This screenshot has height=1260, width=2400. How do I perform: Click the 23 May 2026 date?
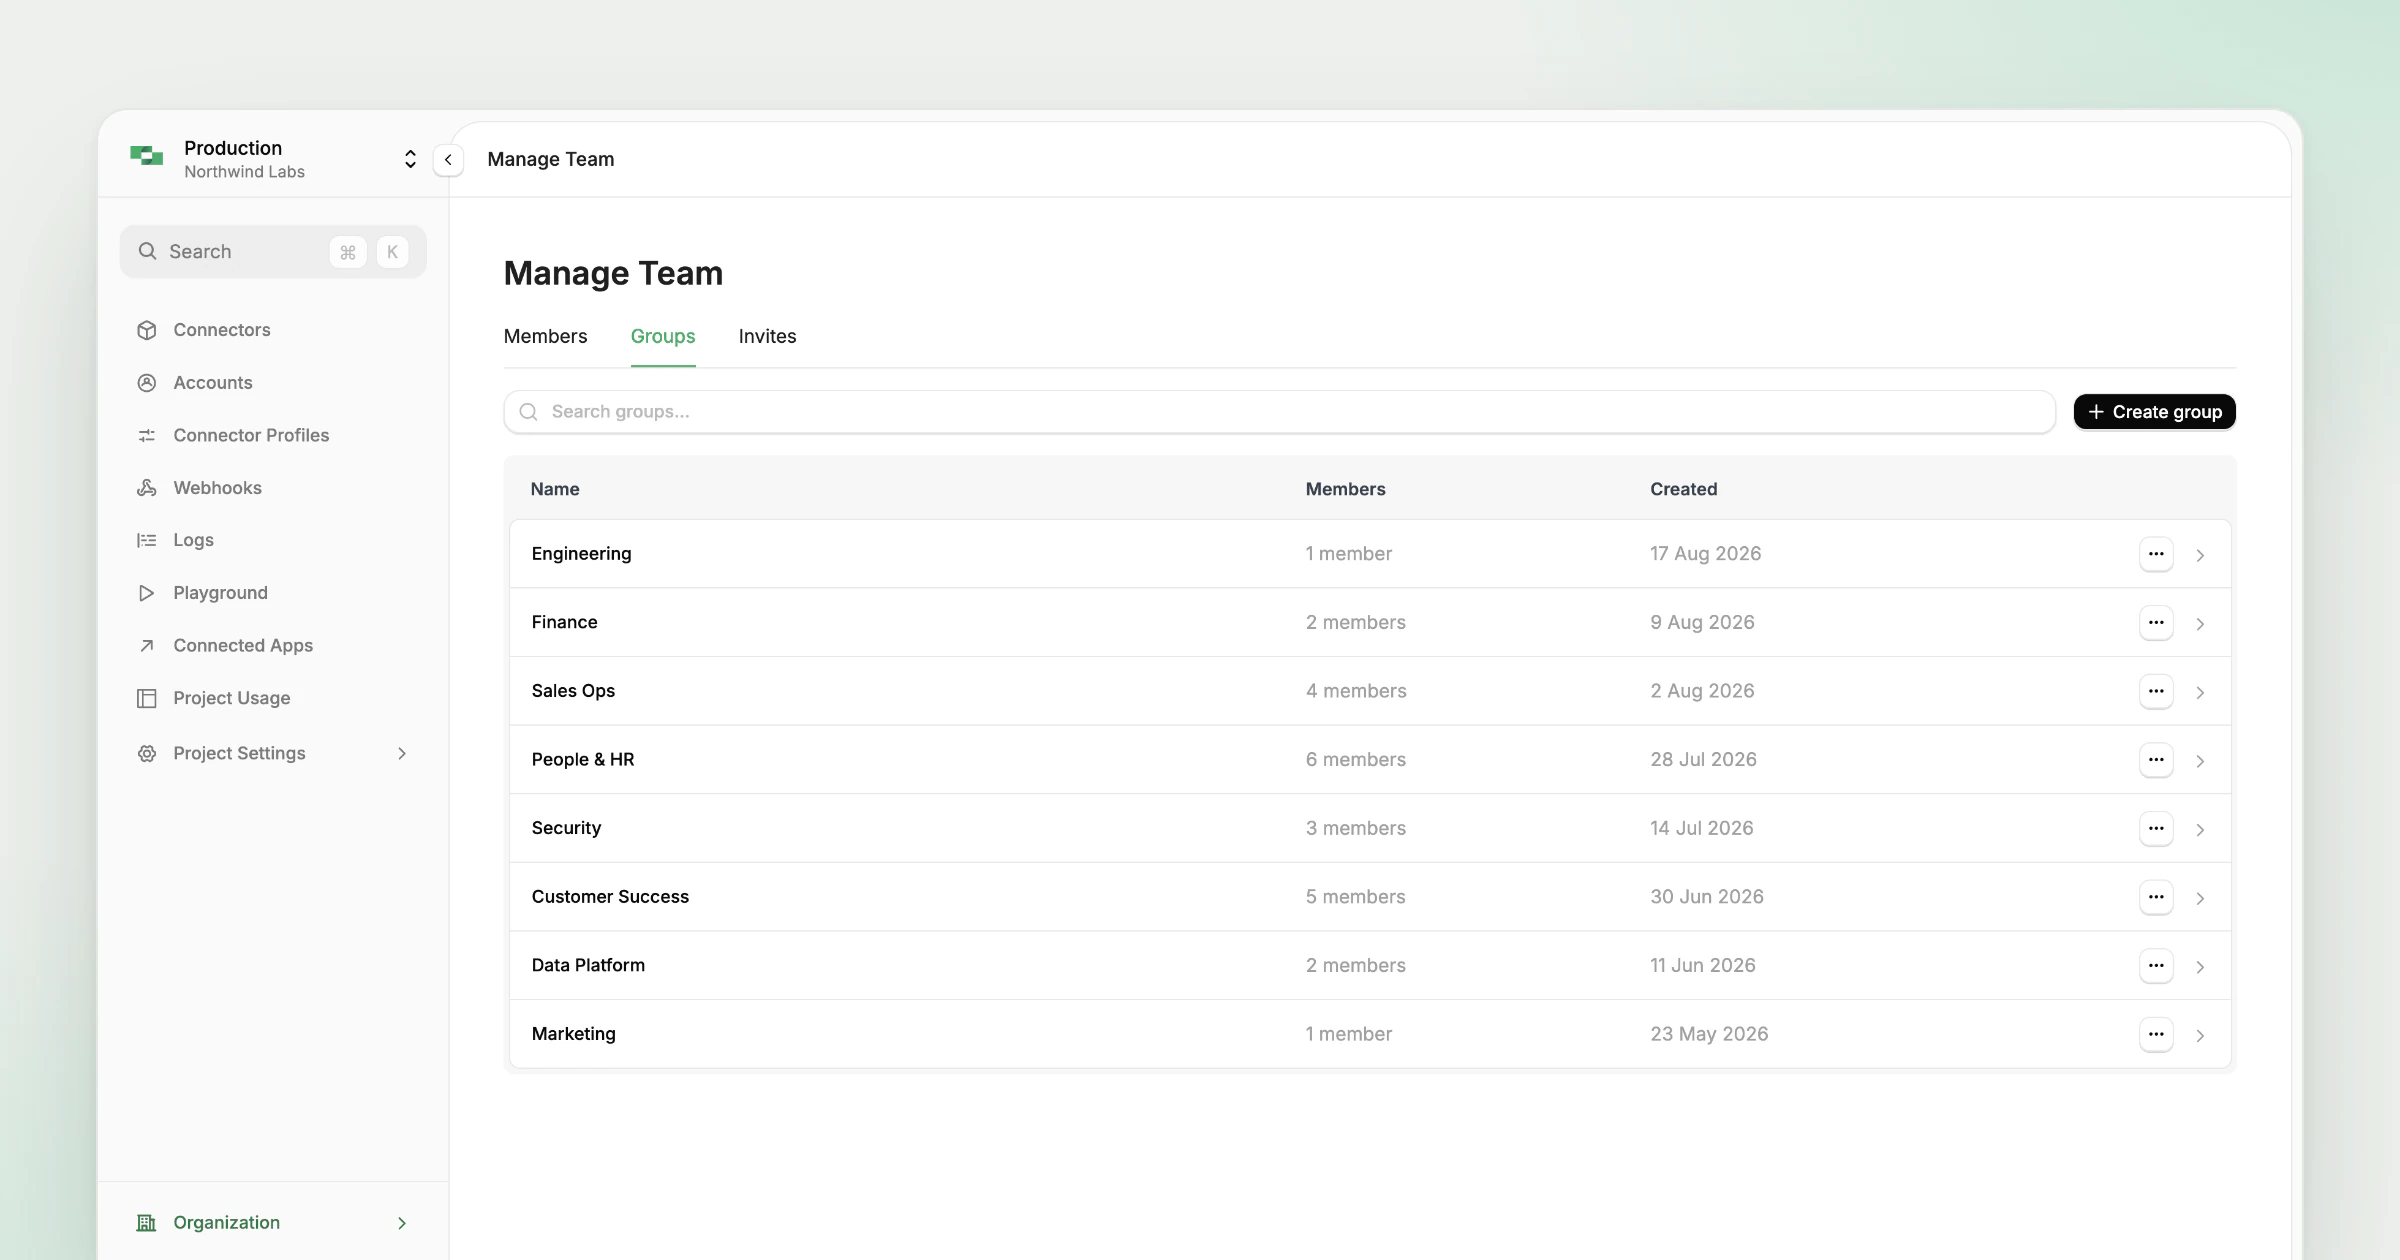coord(1709,1034)
